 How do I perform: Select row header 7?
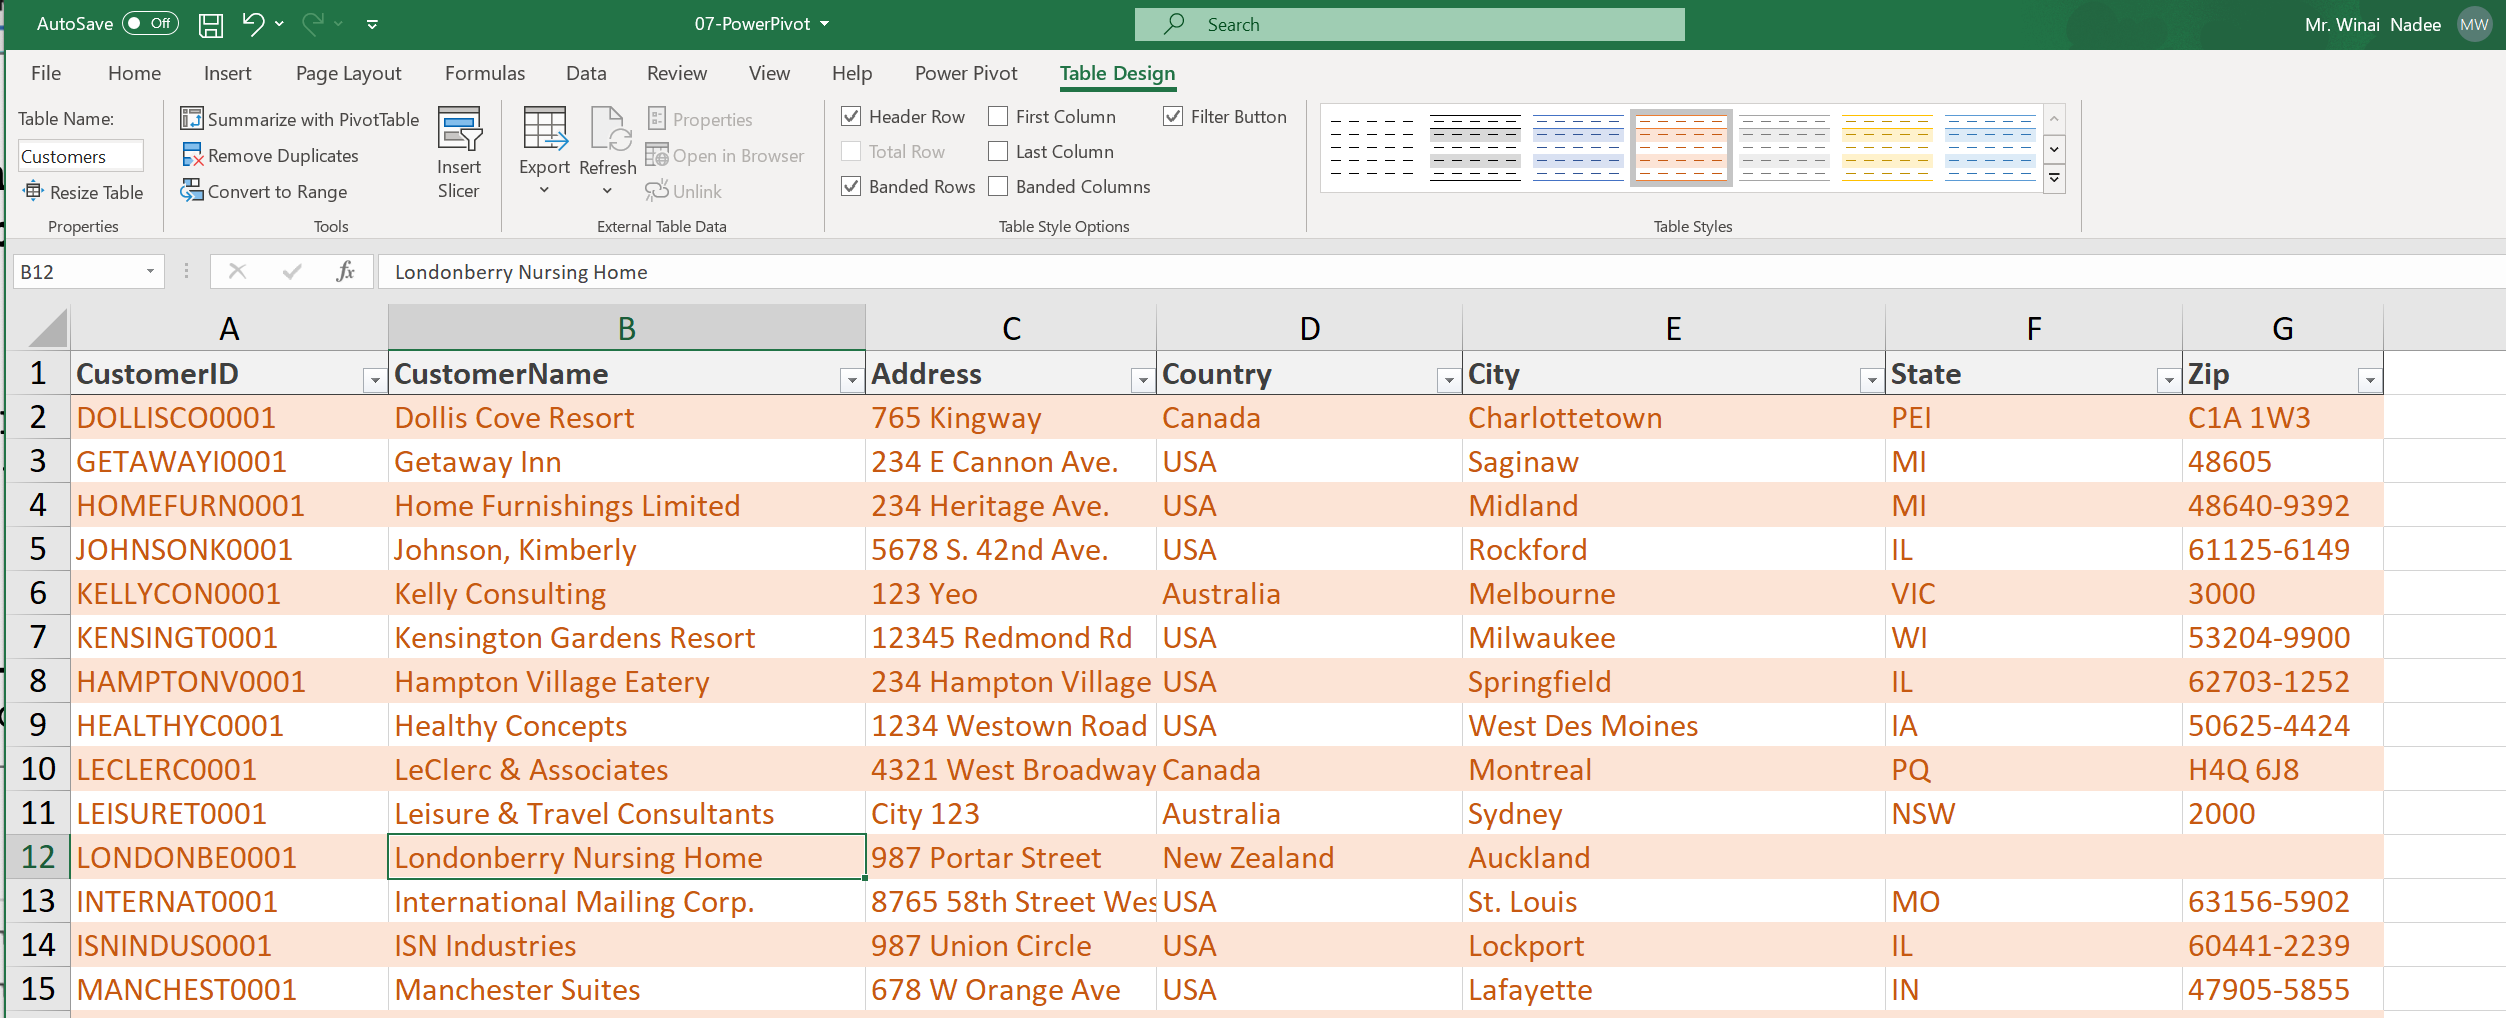pyautogui.click(x=38, y=637)
